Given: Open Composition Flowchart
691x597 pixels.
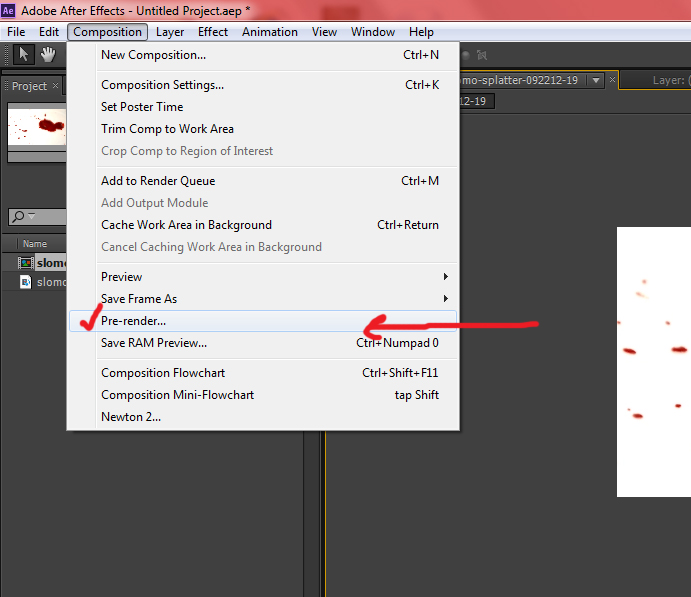Looking at the screenshot, I should coord(263,373).
